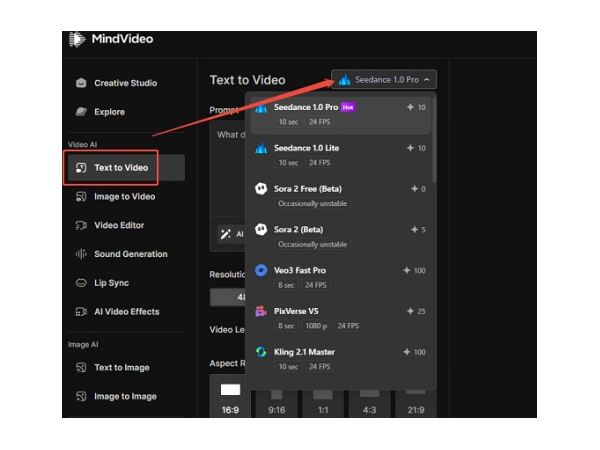600x450 pixels.
Task: Click the Veo3 Fast Pro logo icon
Action: click(261, 271)
